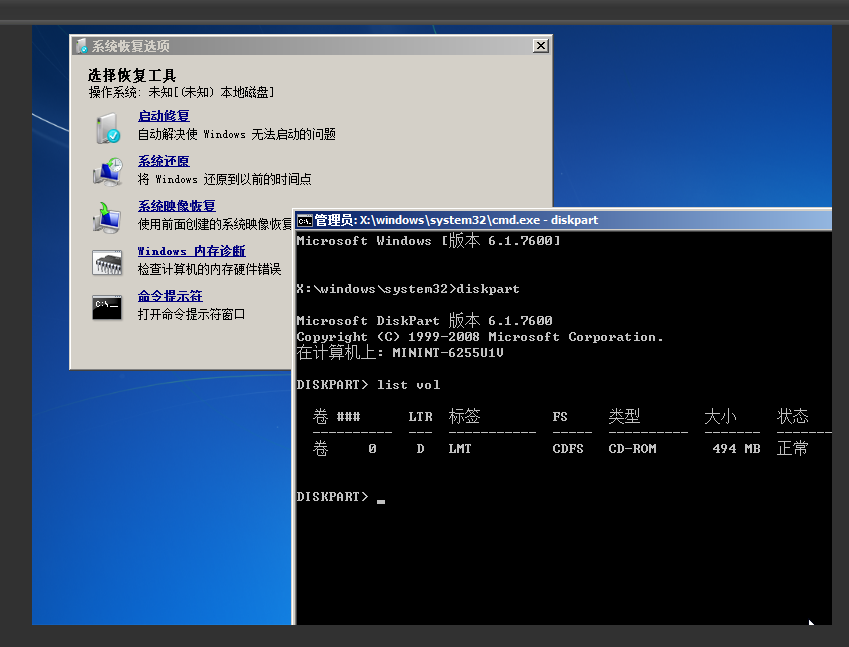The width and height of the screenshot is (849, 647).
Task: Click the 将 Windows 还原到以前的时间点 description
Action: click(224, 179)
